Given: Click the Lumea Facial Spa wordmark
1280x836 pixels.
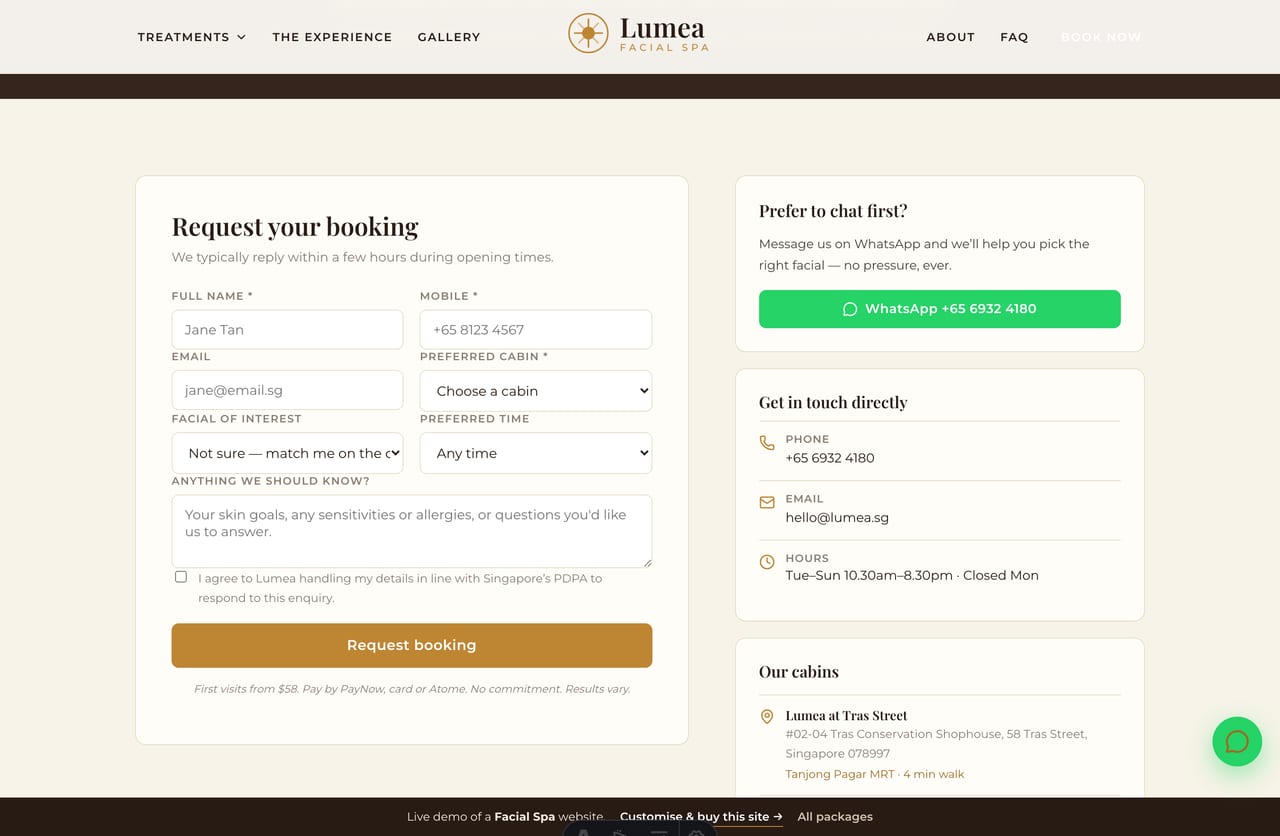Looking at the screenshot, I should tap(663, 34).
